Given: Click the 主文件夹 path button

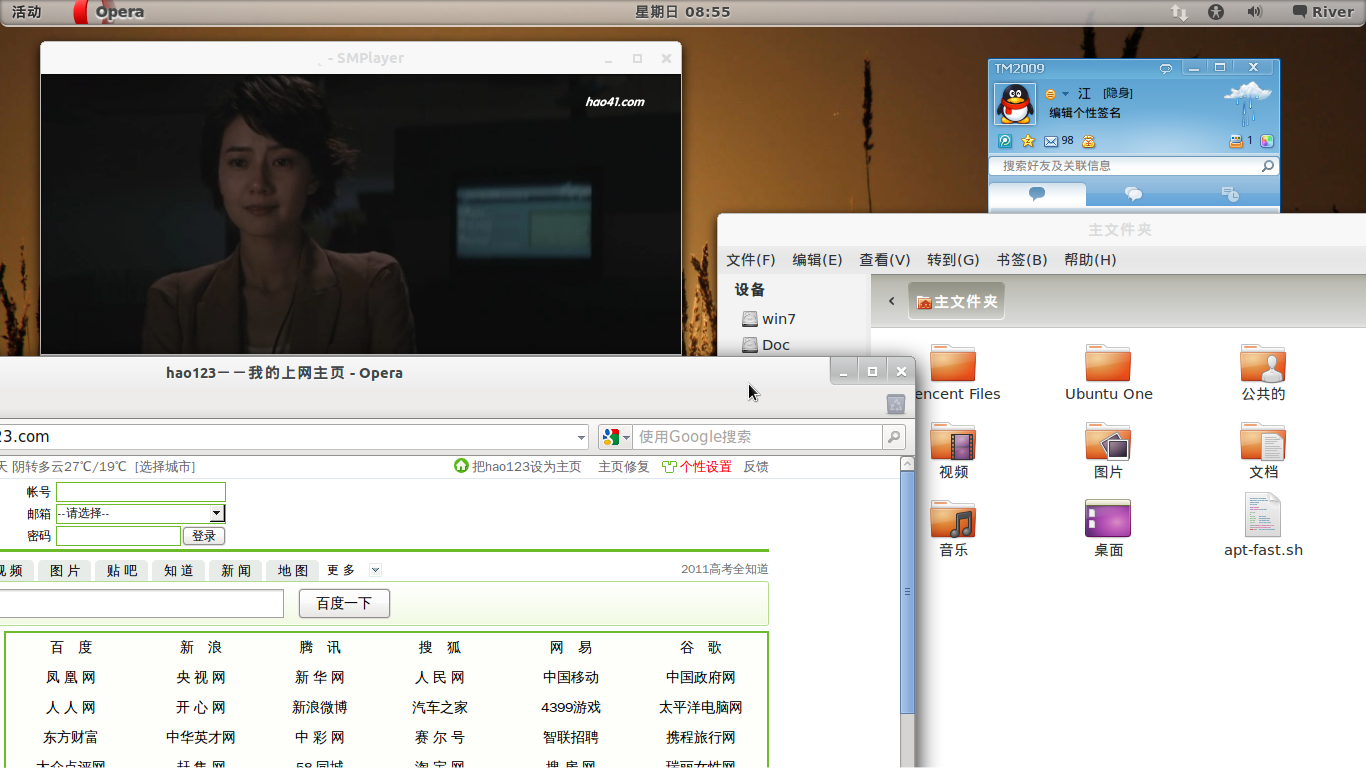Looking at the screenshot, I should point(956,301).
